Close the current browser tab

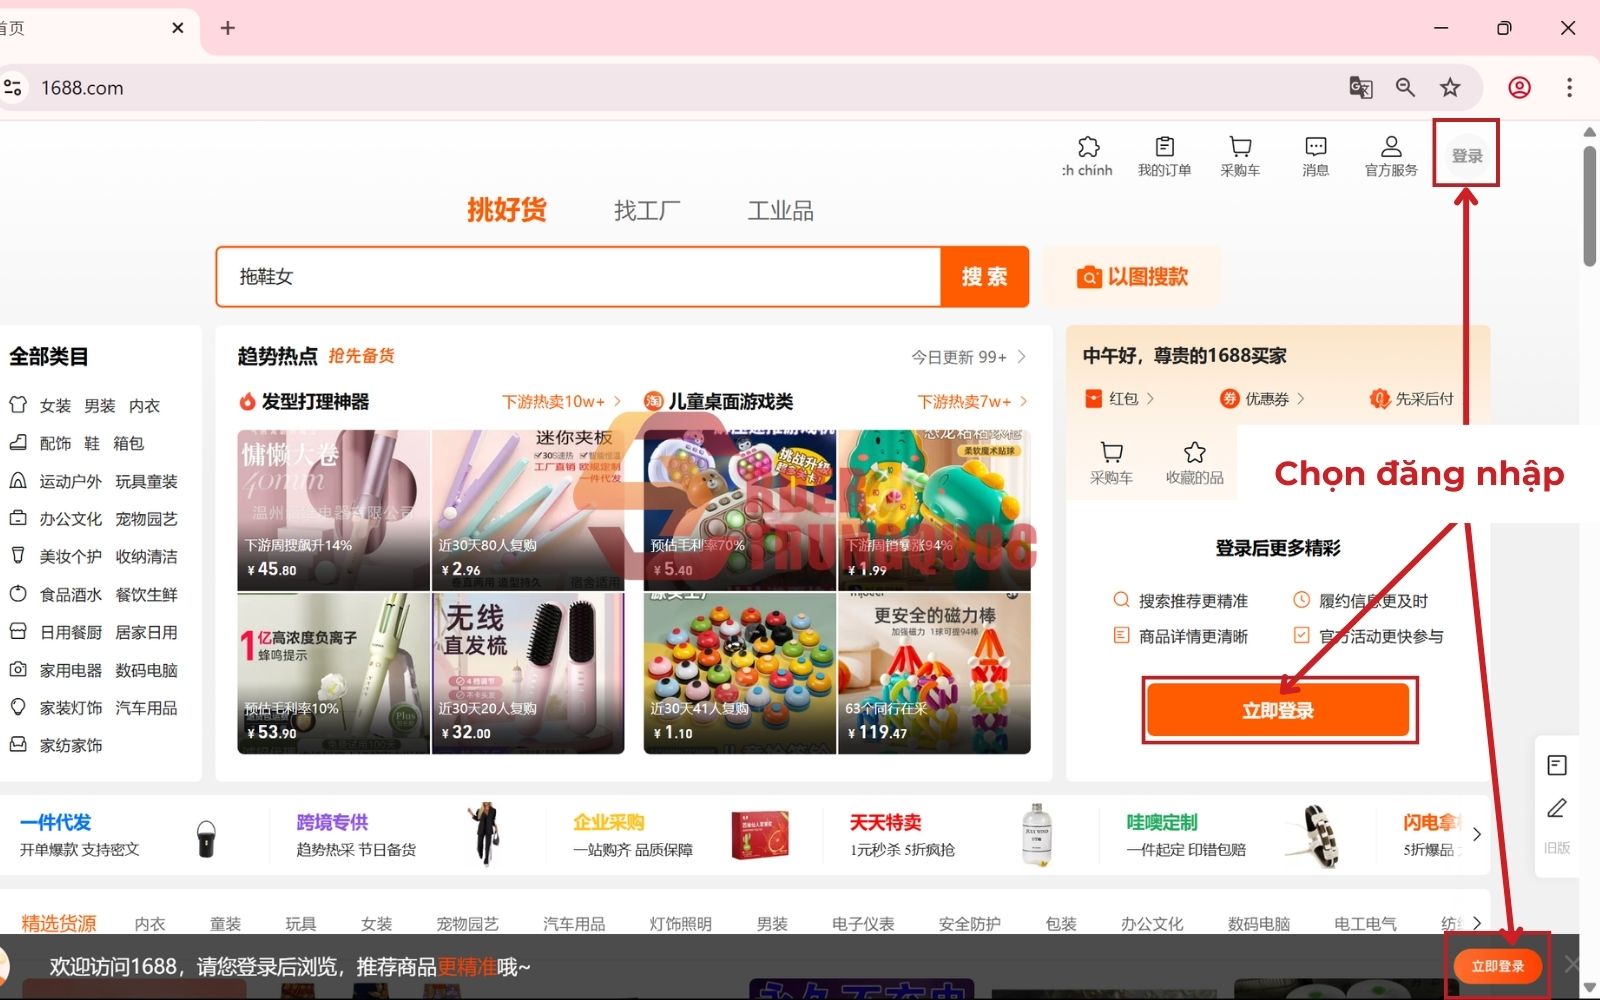pos(178,28)
